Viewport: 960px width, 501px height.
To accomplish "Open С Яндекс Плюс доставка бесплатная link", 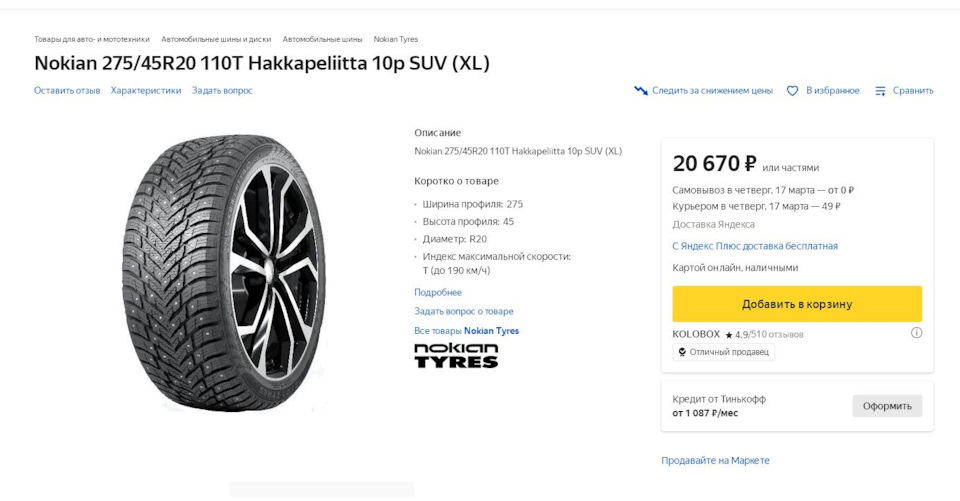I will pyautogui.click(x=755, y=246).
